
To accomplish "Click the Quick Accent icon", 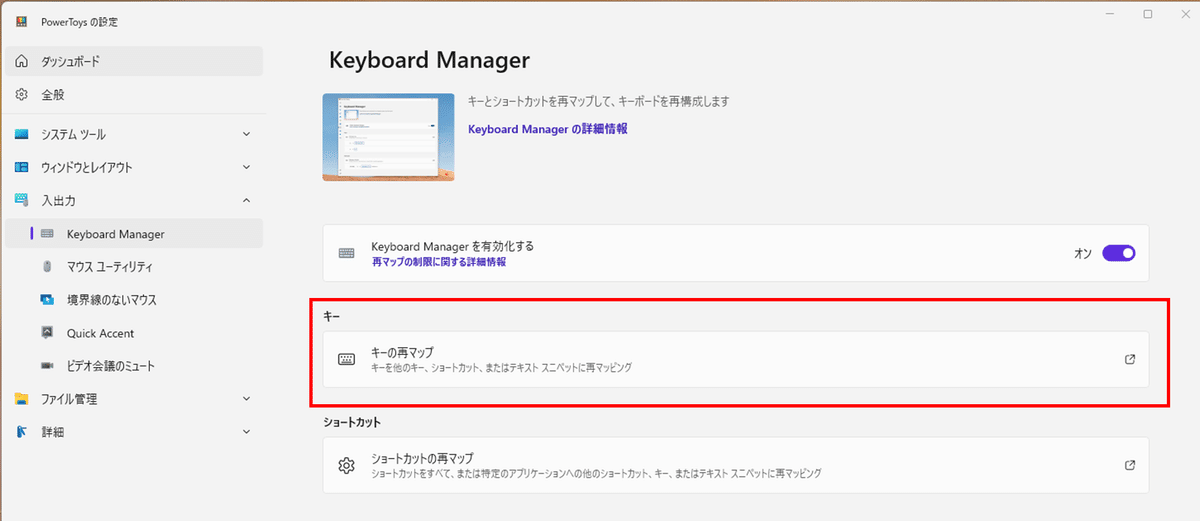I will [x=47, y=333].
